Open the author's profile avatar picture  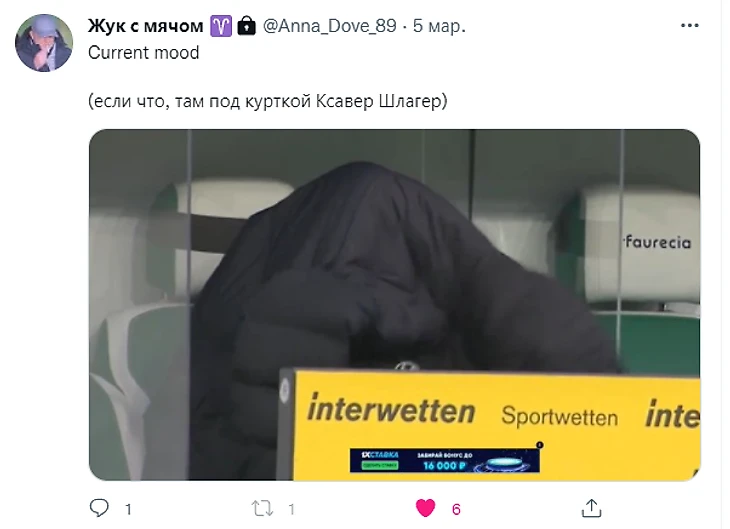tap(44, 43)
